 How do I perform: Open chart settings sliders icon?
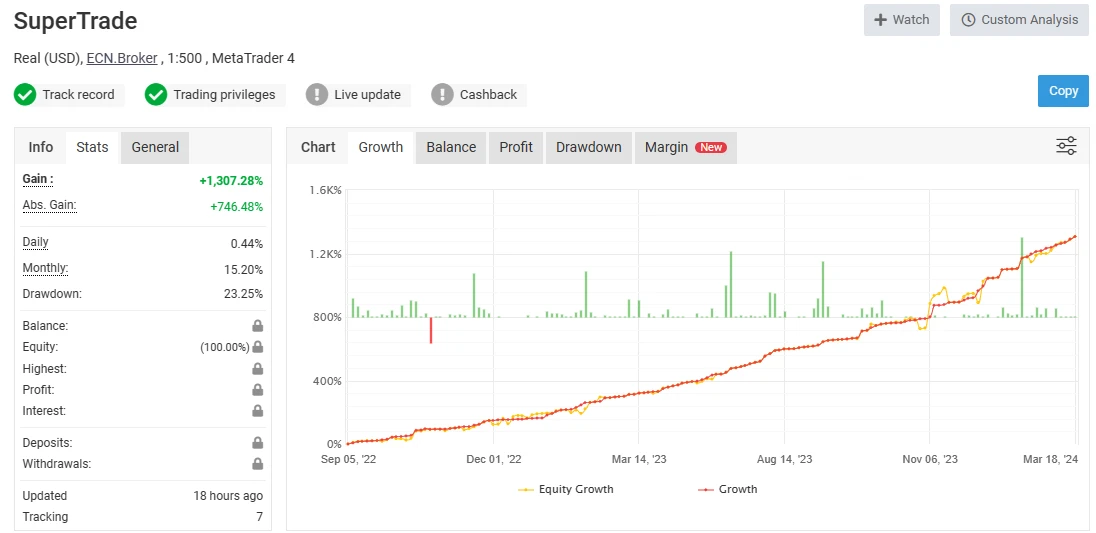point(1066,147)
